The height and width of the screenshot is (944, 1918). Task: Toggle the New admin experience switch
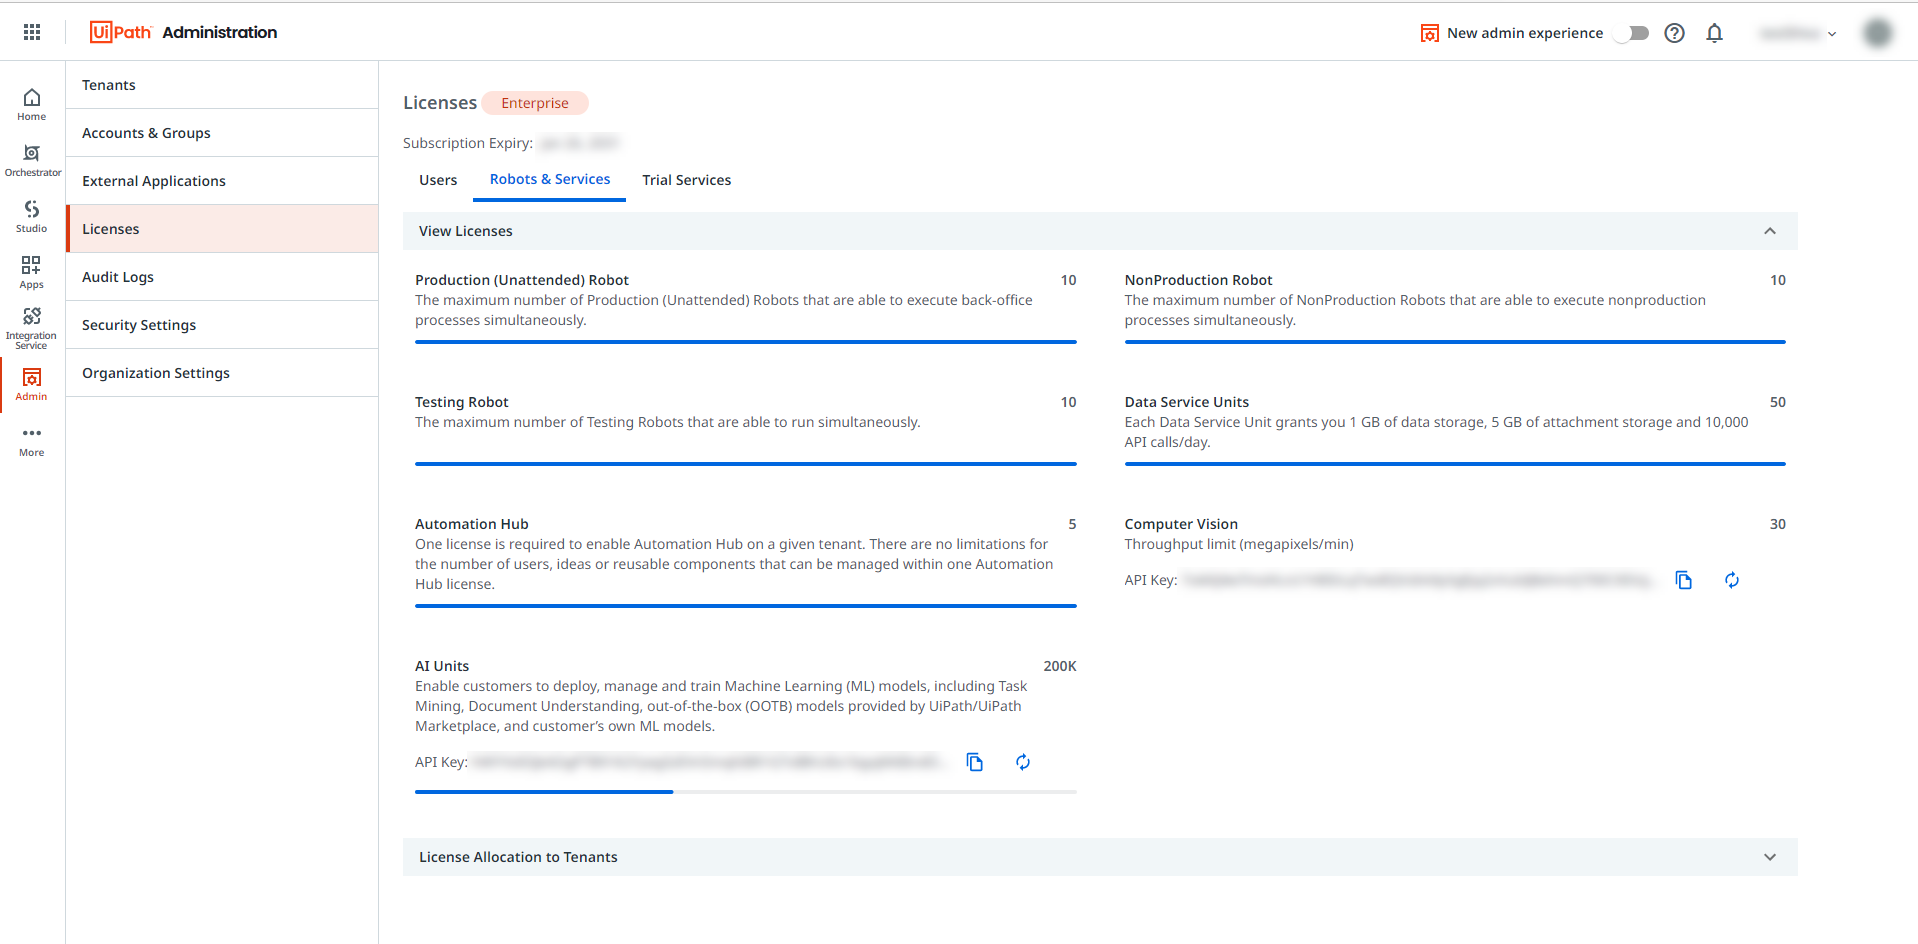click(x=1632, y=33)
